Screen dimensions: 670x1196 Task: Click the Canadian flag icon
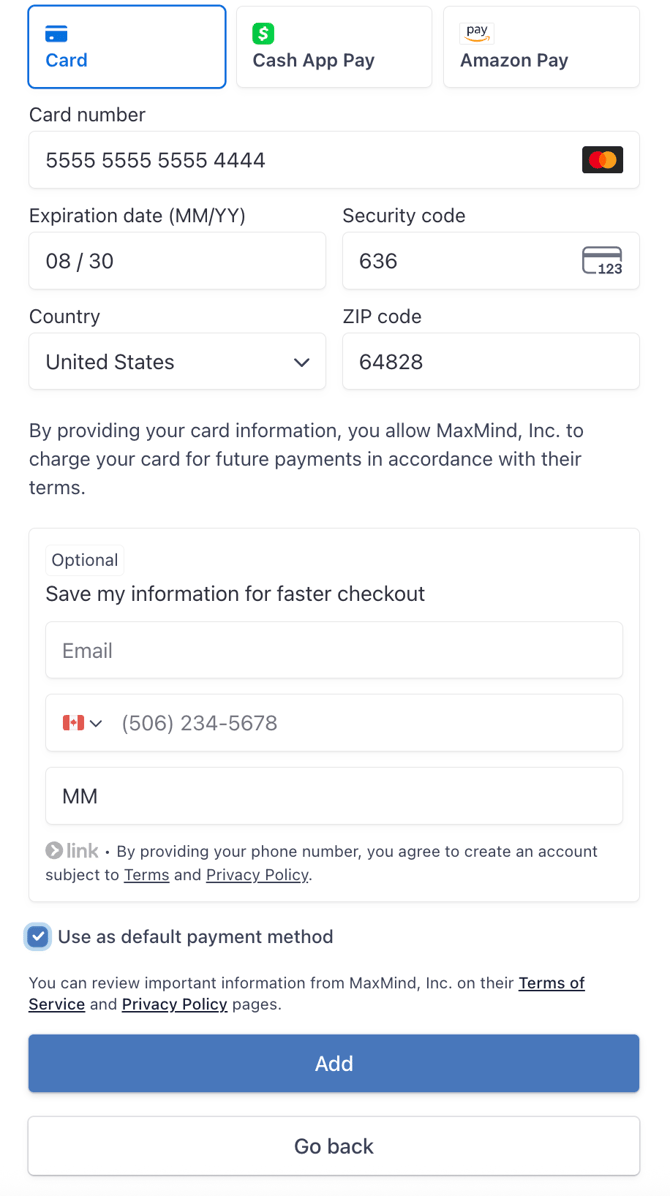click(73, 723)
